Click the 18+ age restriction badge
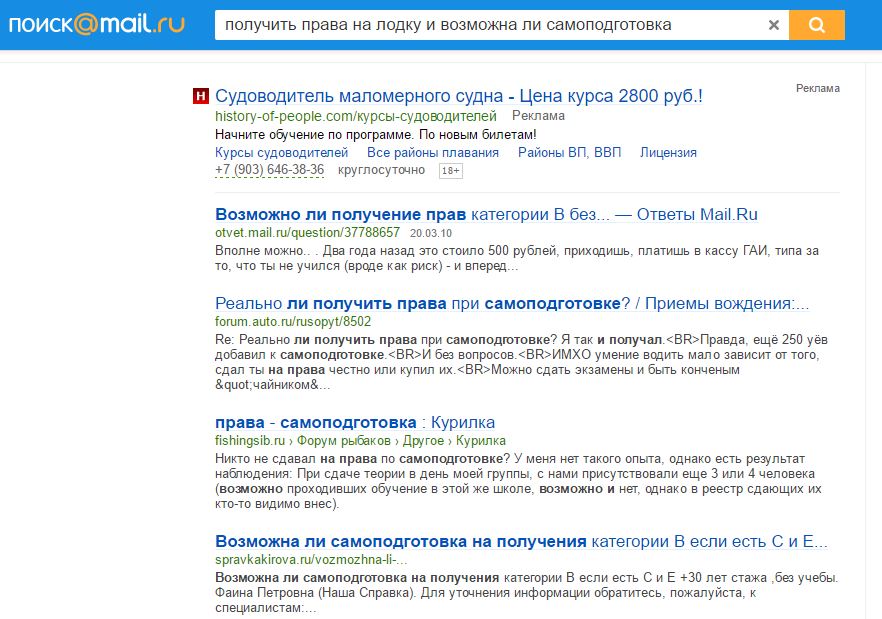Image resolution: width=882 pixels, height=619 pixels. pyautogui.click(x=450, y=171)
